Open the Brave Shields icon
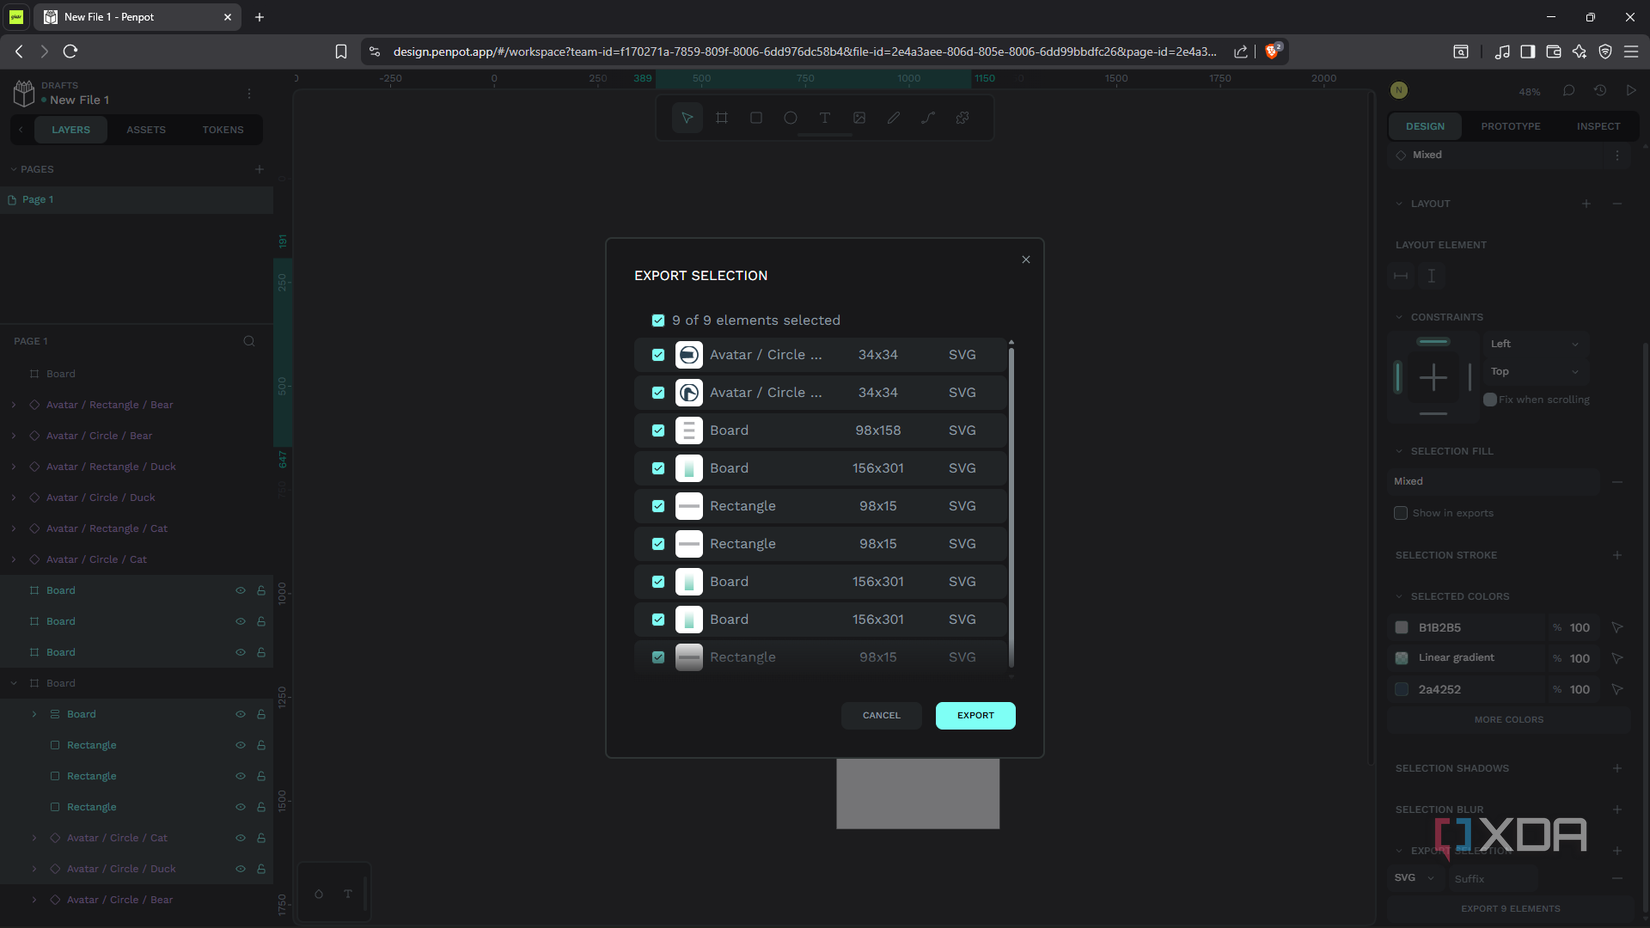1650x928 pixels. point(1273,51)
